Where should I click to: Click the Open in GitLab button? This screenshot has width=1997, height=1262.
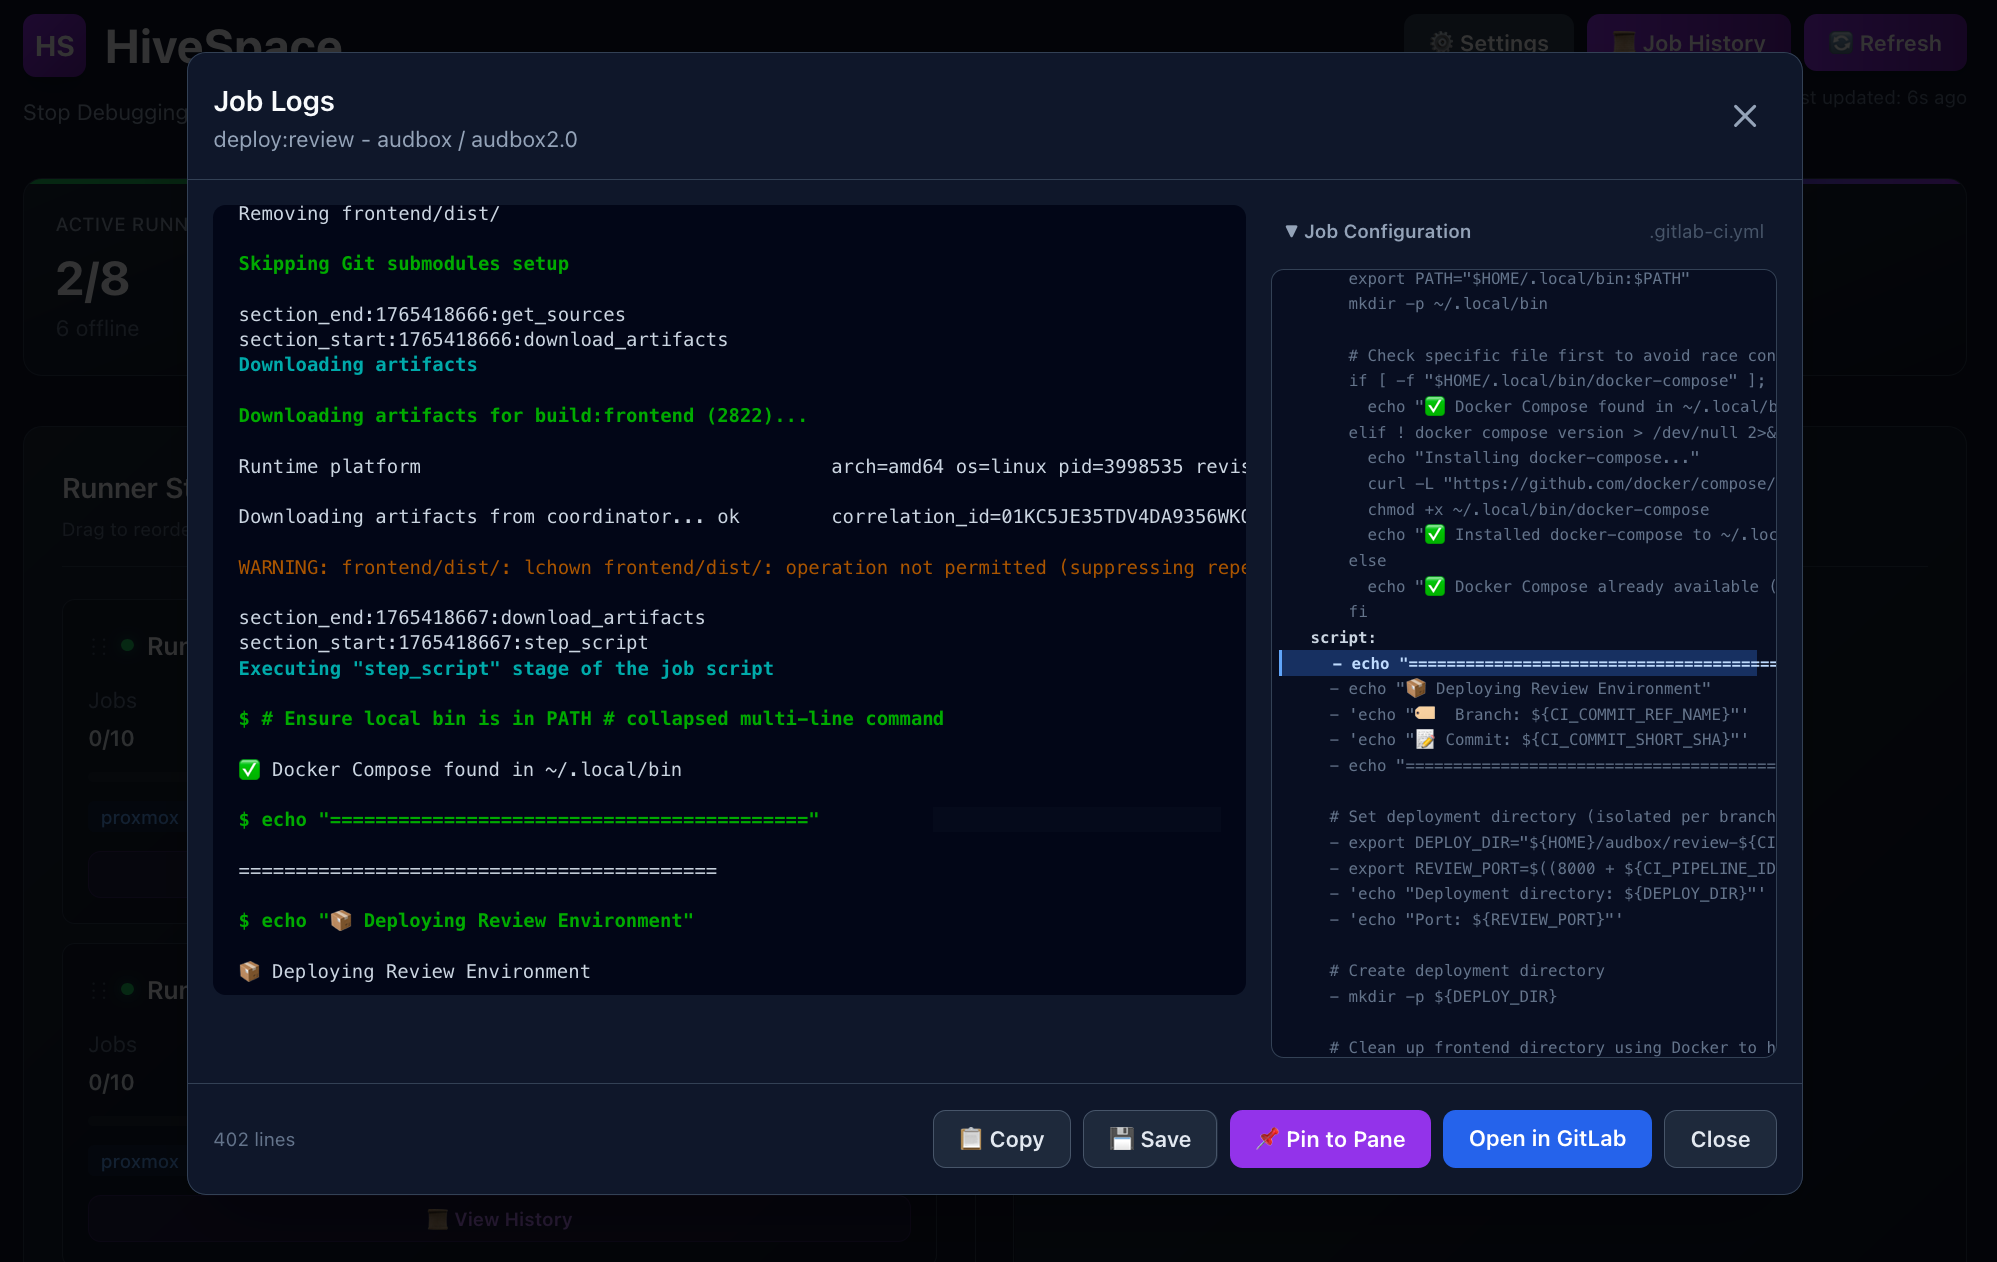coord(1546,1139)
